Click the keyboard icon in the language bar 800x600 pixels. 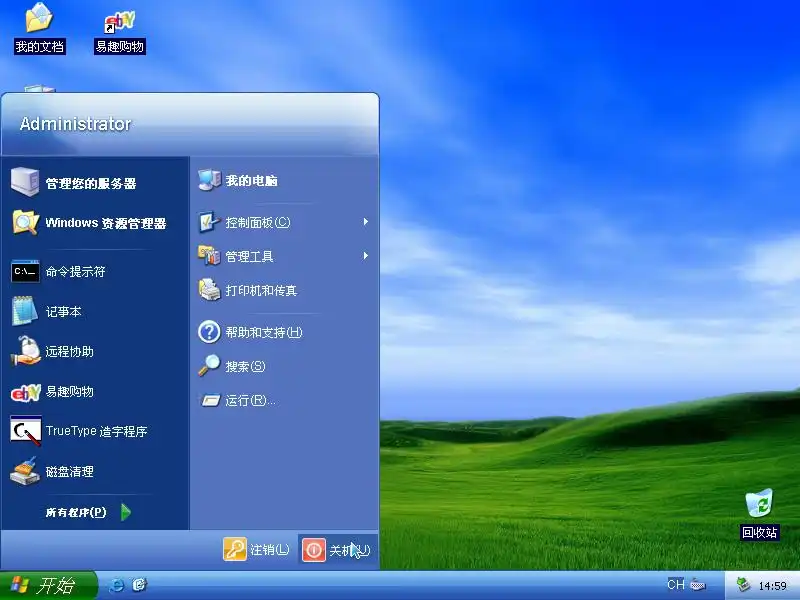coord(698,585)
